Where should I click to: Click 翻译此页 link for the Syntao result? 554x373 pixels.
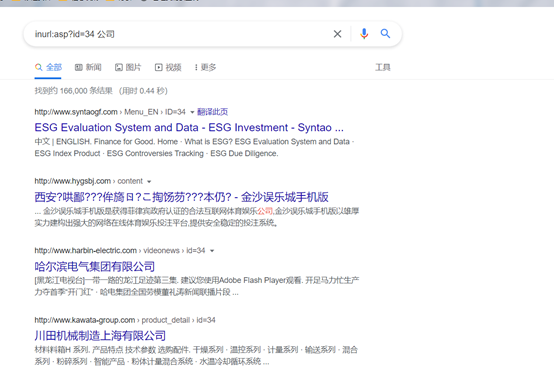212,112
